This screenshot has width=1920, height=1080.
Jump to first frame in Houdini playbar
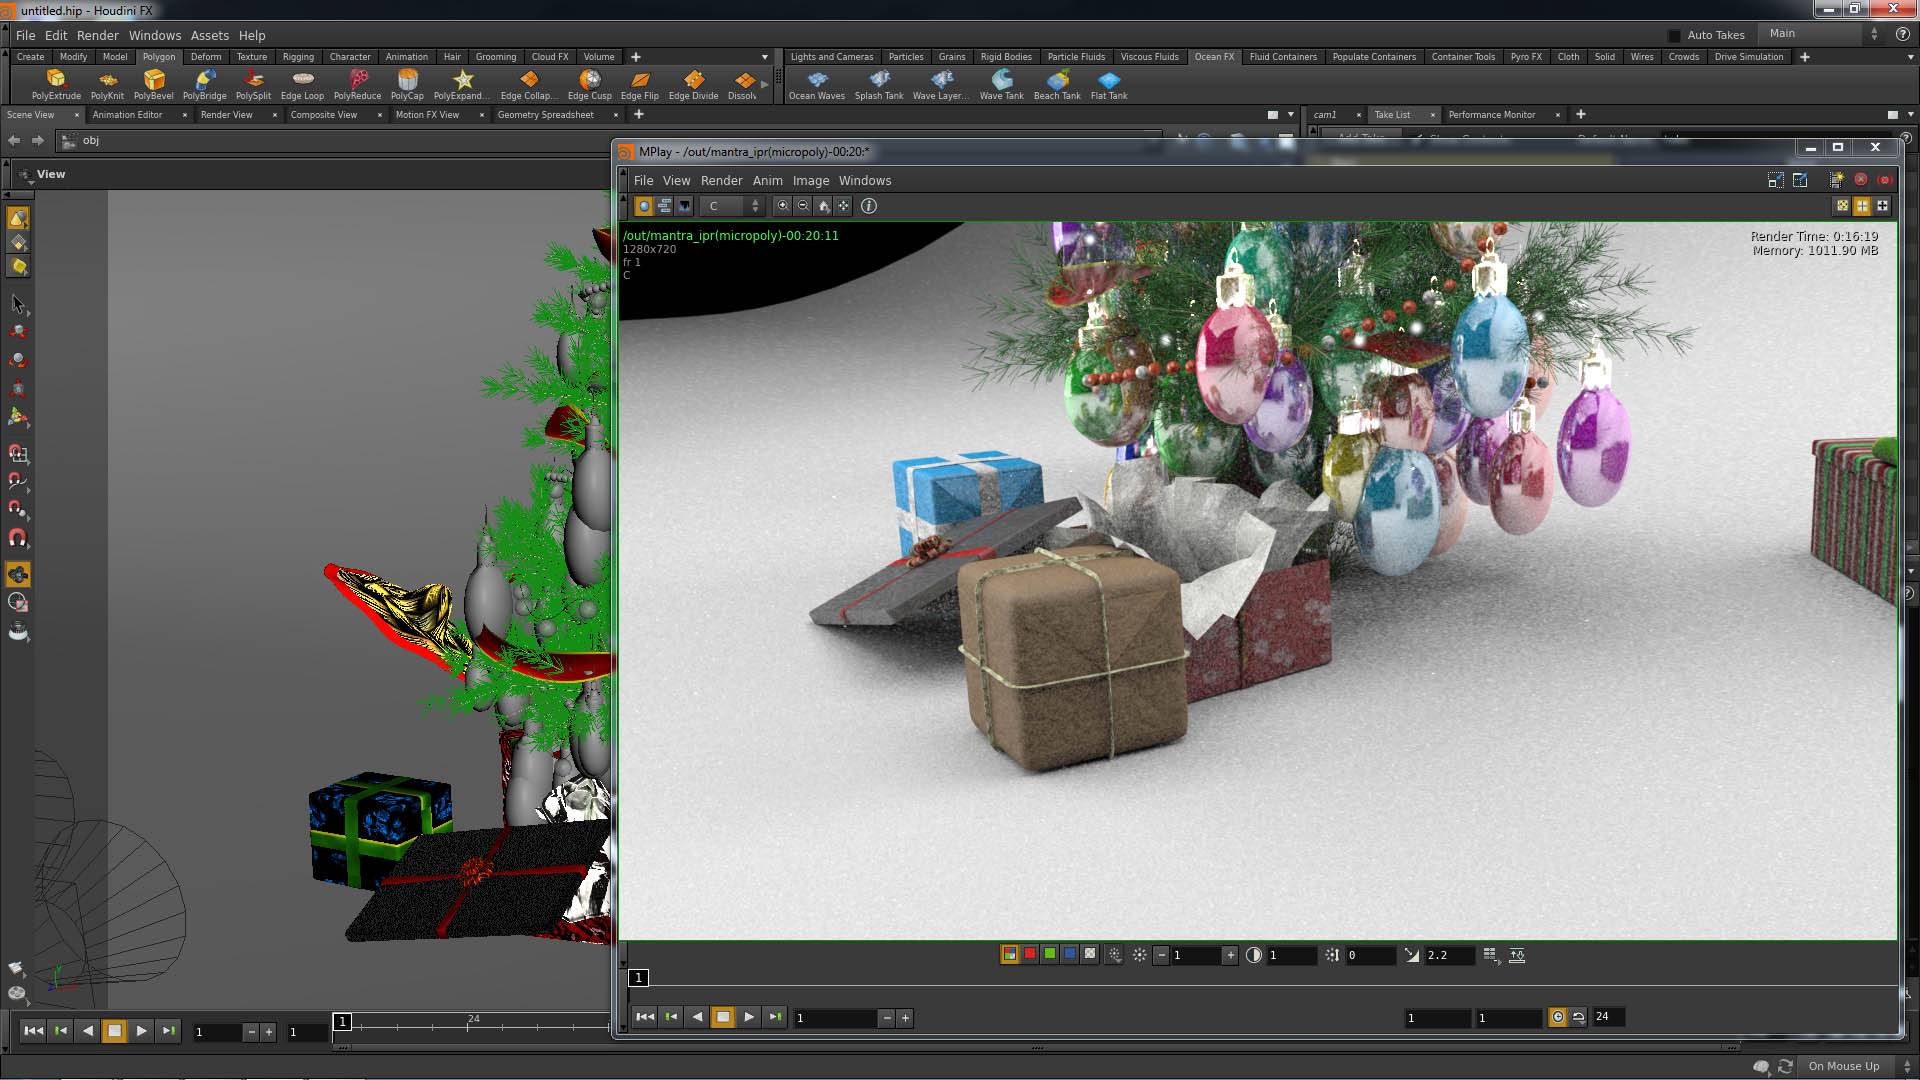pyautogui.click(x=33, y=1031)
